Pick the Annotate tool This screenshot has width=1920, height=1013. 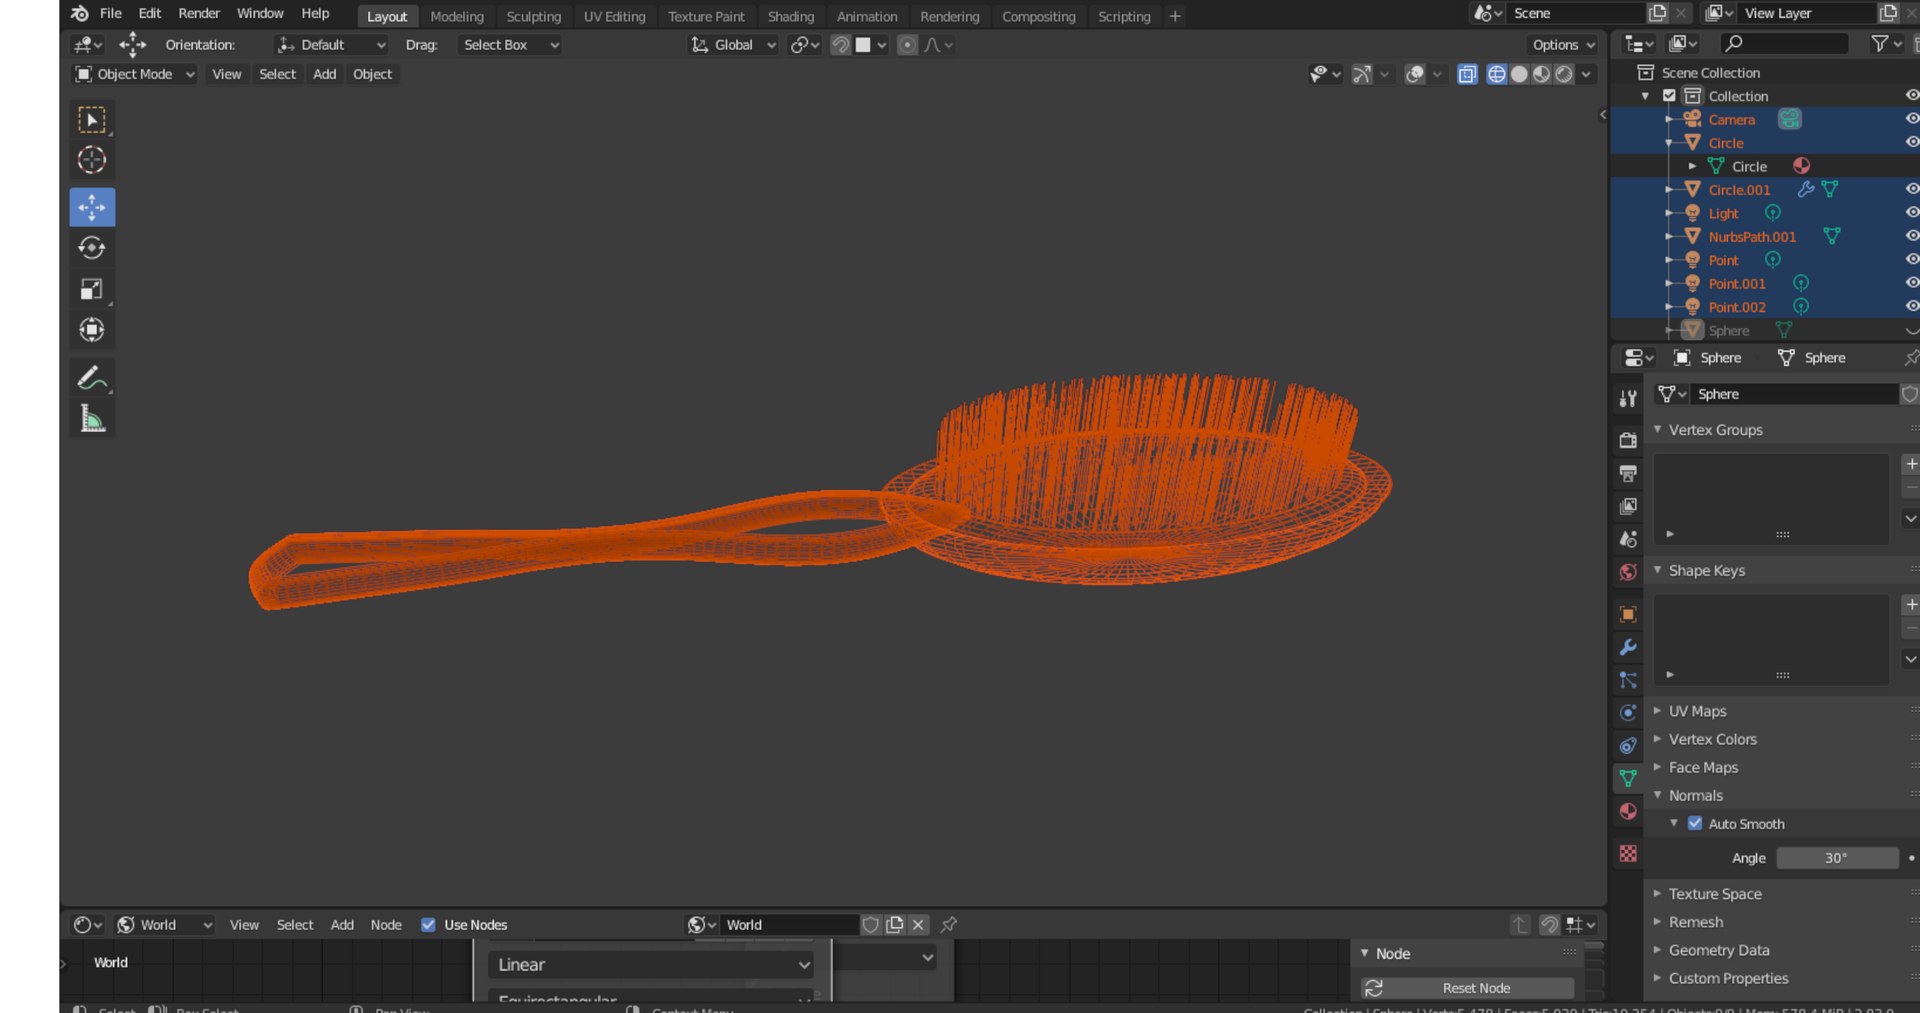click(92, 378)
